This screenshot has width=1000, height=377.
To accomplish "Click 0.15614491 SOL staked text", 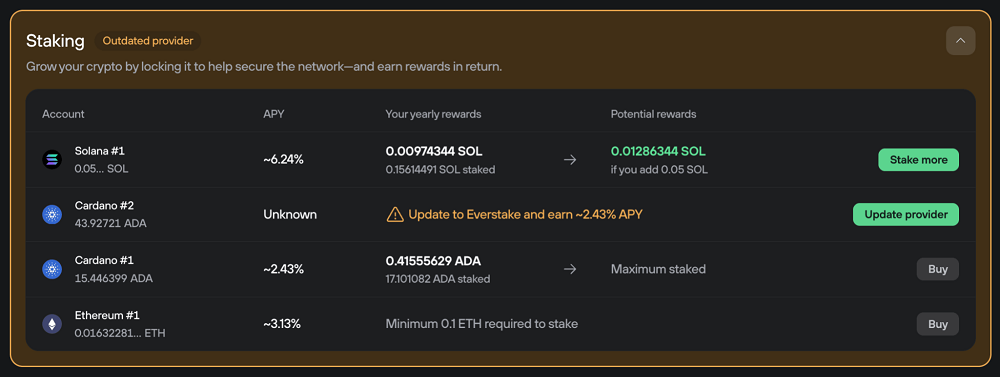I will (440, 170).
